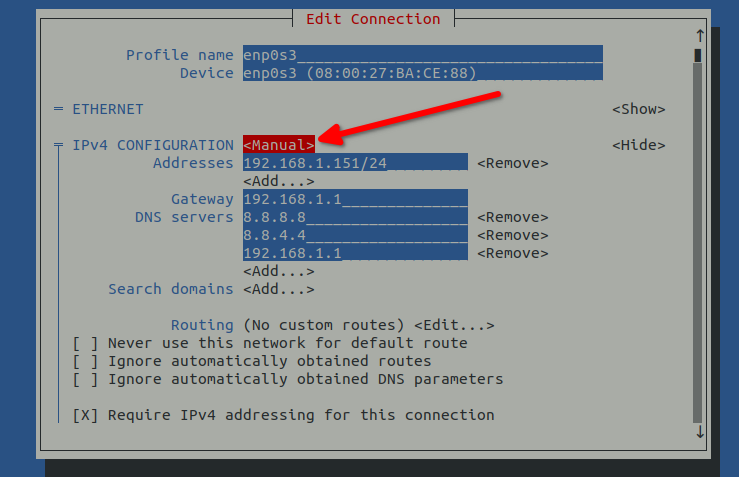Click the Gateway field 192.168.1.1
739x477 pixels.
pos(355,199)
